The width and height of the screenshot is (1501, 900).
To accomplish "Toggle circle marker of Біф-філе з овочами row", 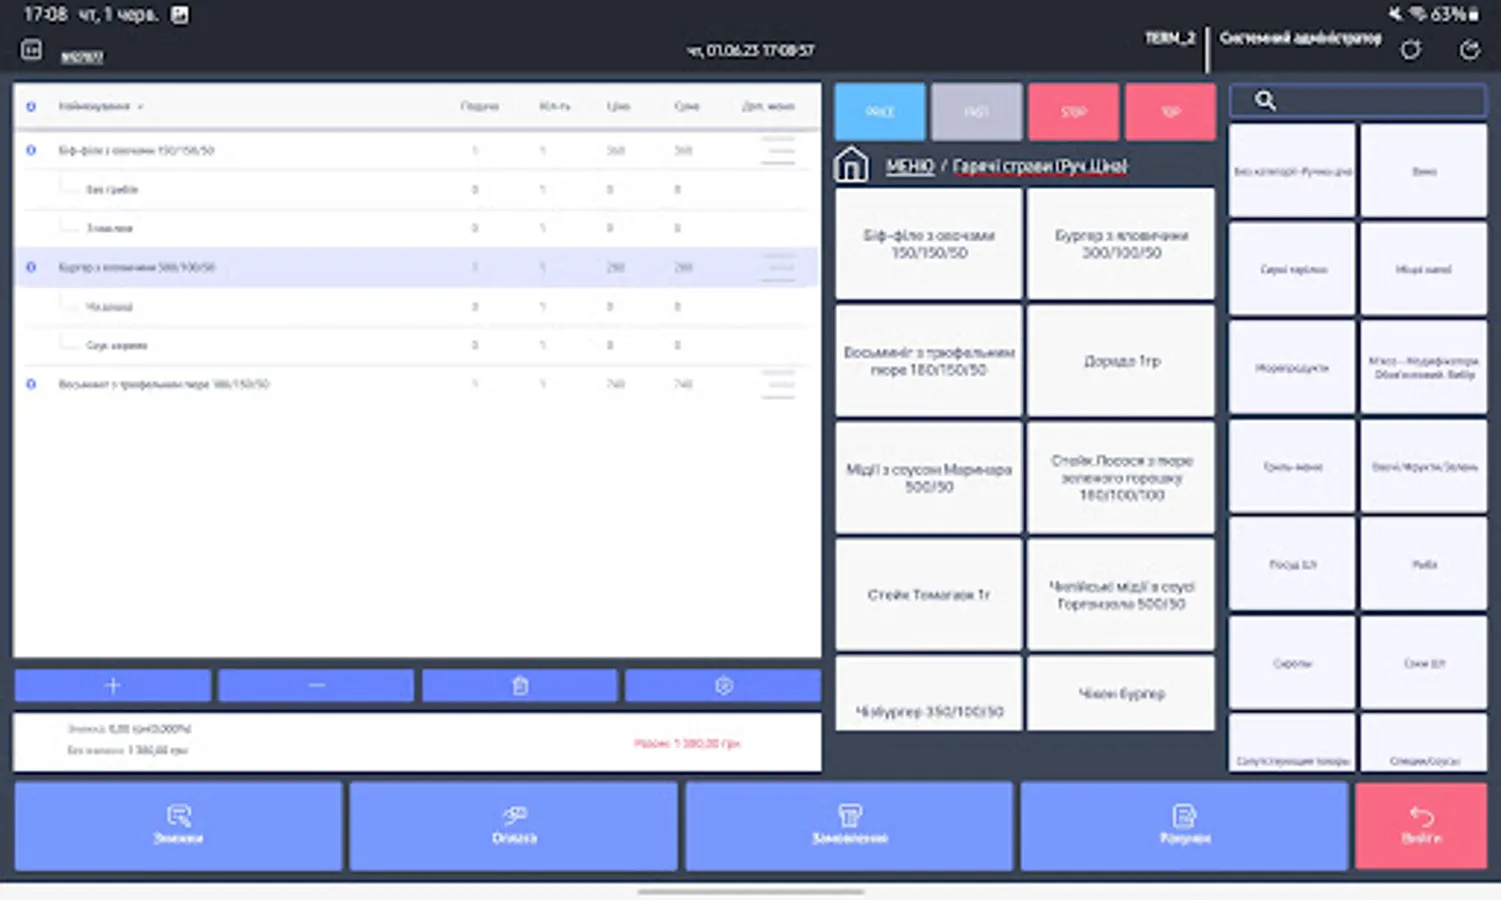I will click(31, 150).
